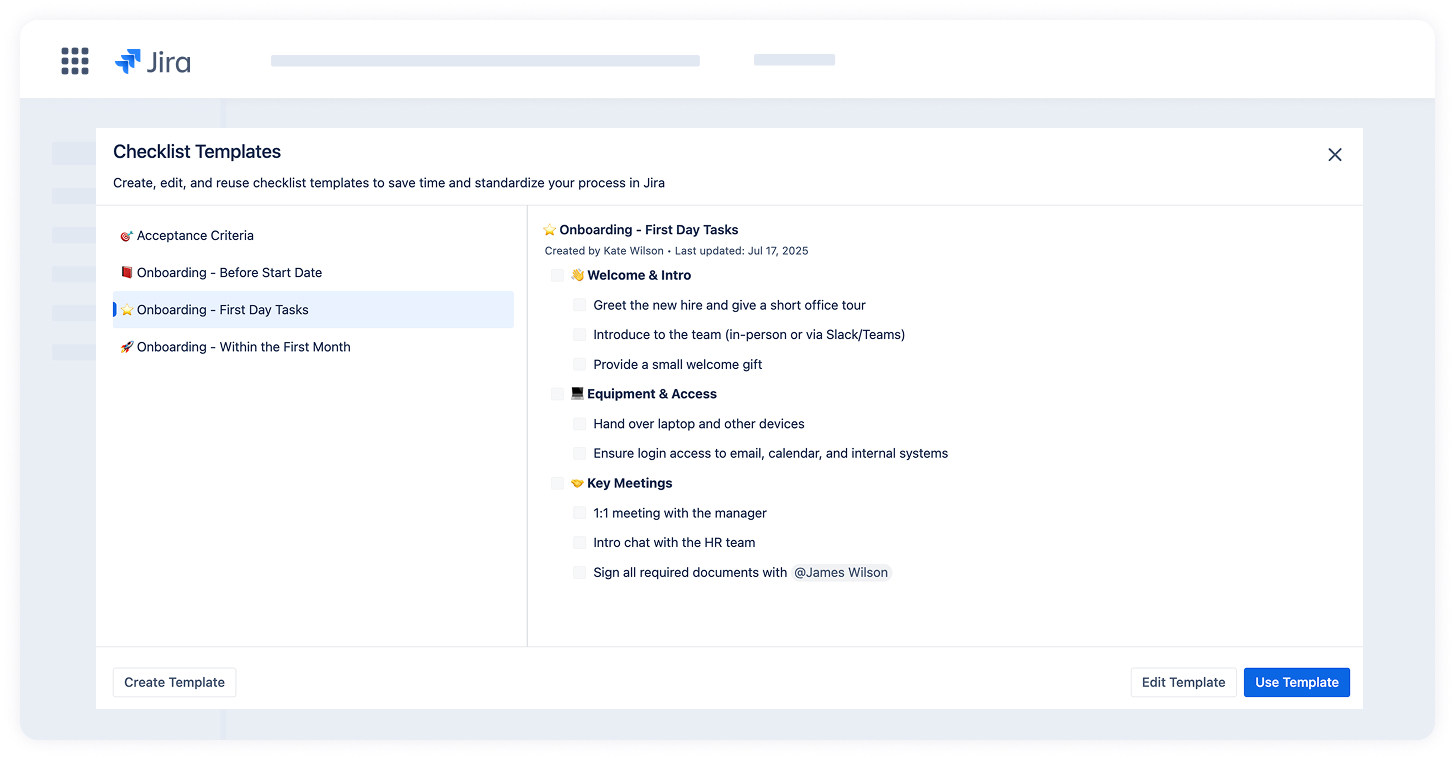Click the blue Use Template button

(1296, 683)
